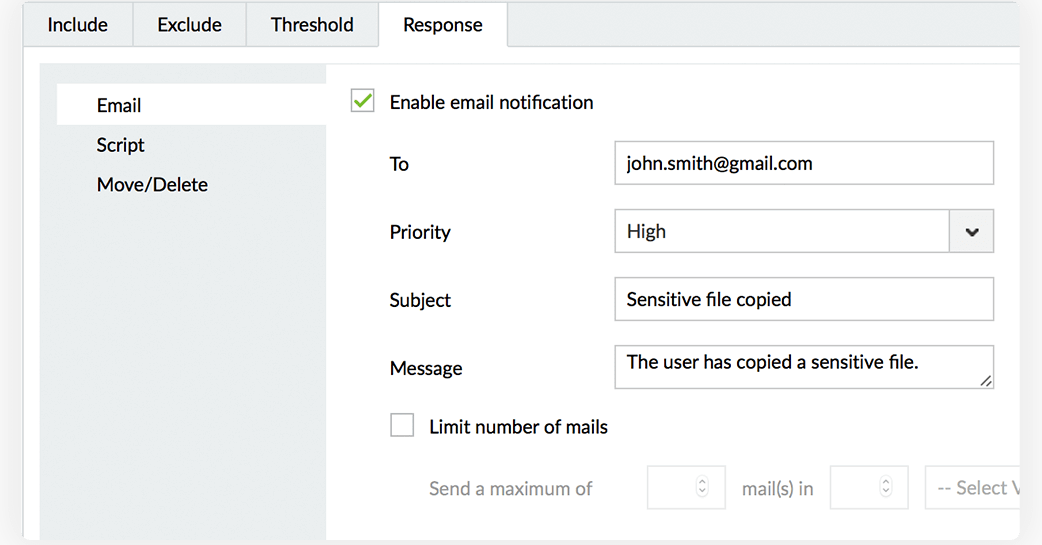
Task: Open the Priority dropdown showing High
Action: tap(781, 232)
